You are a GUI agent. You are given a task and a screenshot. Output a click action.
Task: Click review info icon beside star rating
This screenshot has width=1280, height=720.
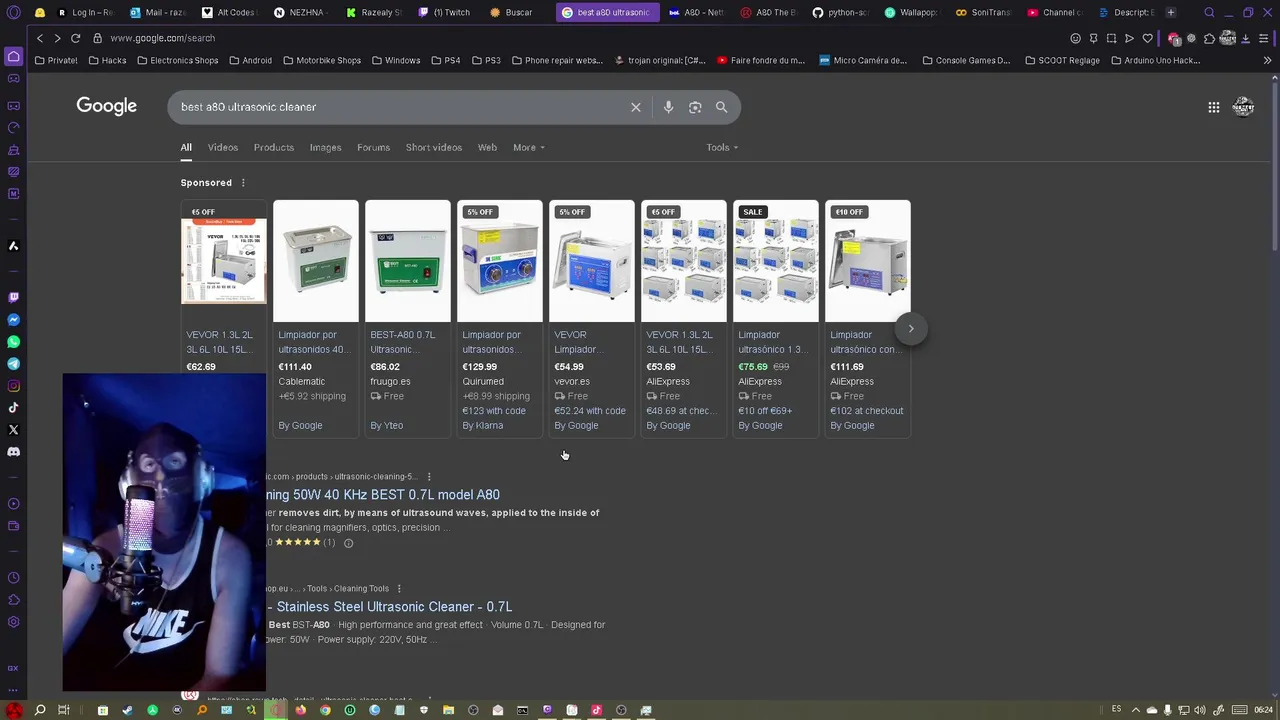[348, 543]
